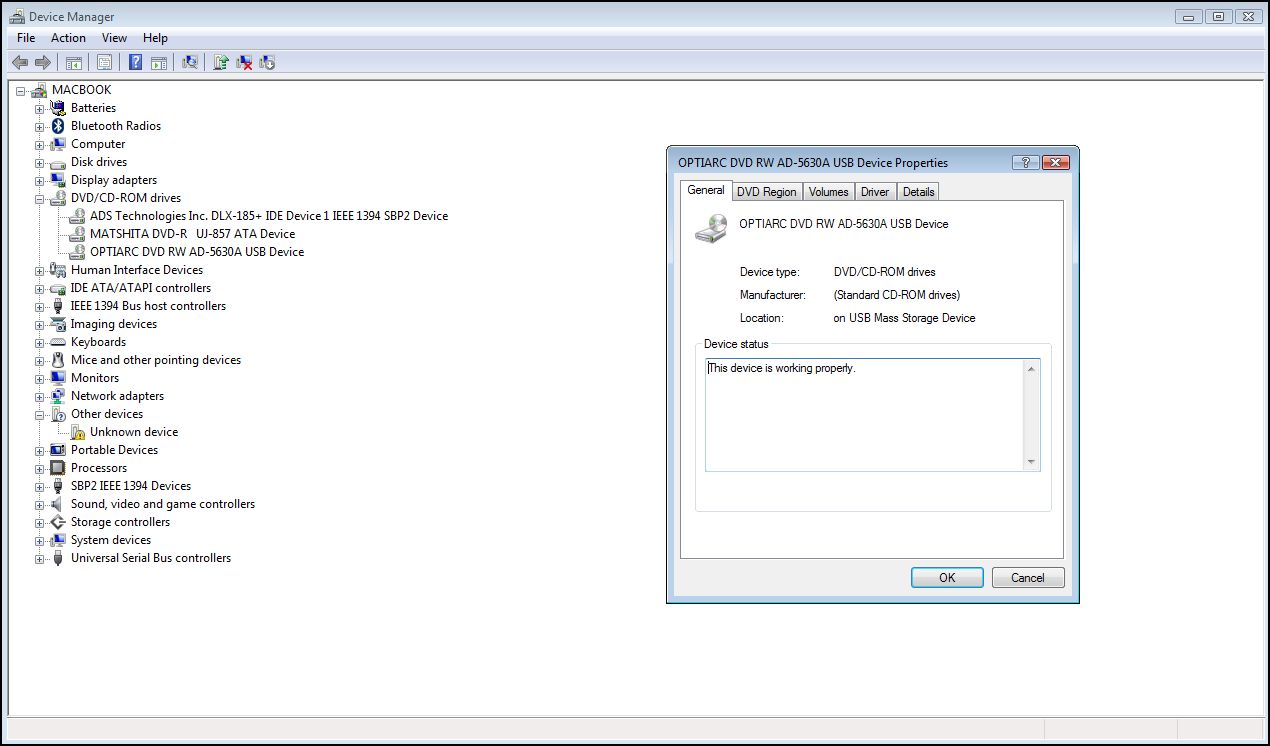The width and height of the screenshot is (1270, 746).
Task: Switch to the DVD Region tab
Action: pos(767,191)
